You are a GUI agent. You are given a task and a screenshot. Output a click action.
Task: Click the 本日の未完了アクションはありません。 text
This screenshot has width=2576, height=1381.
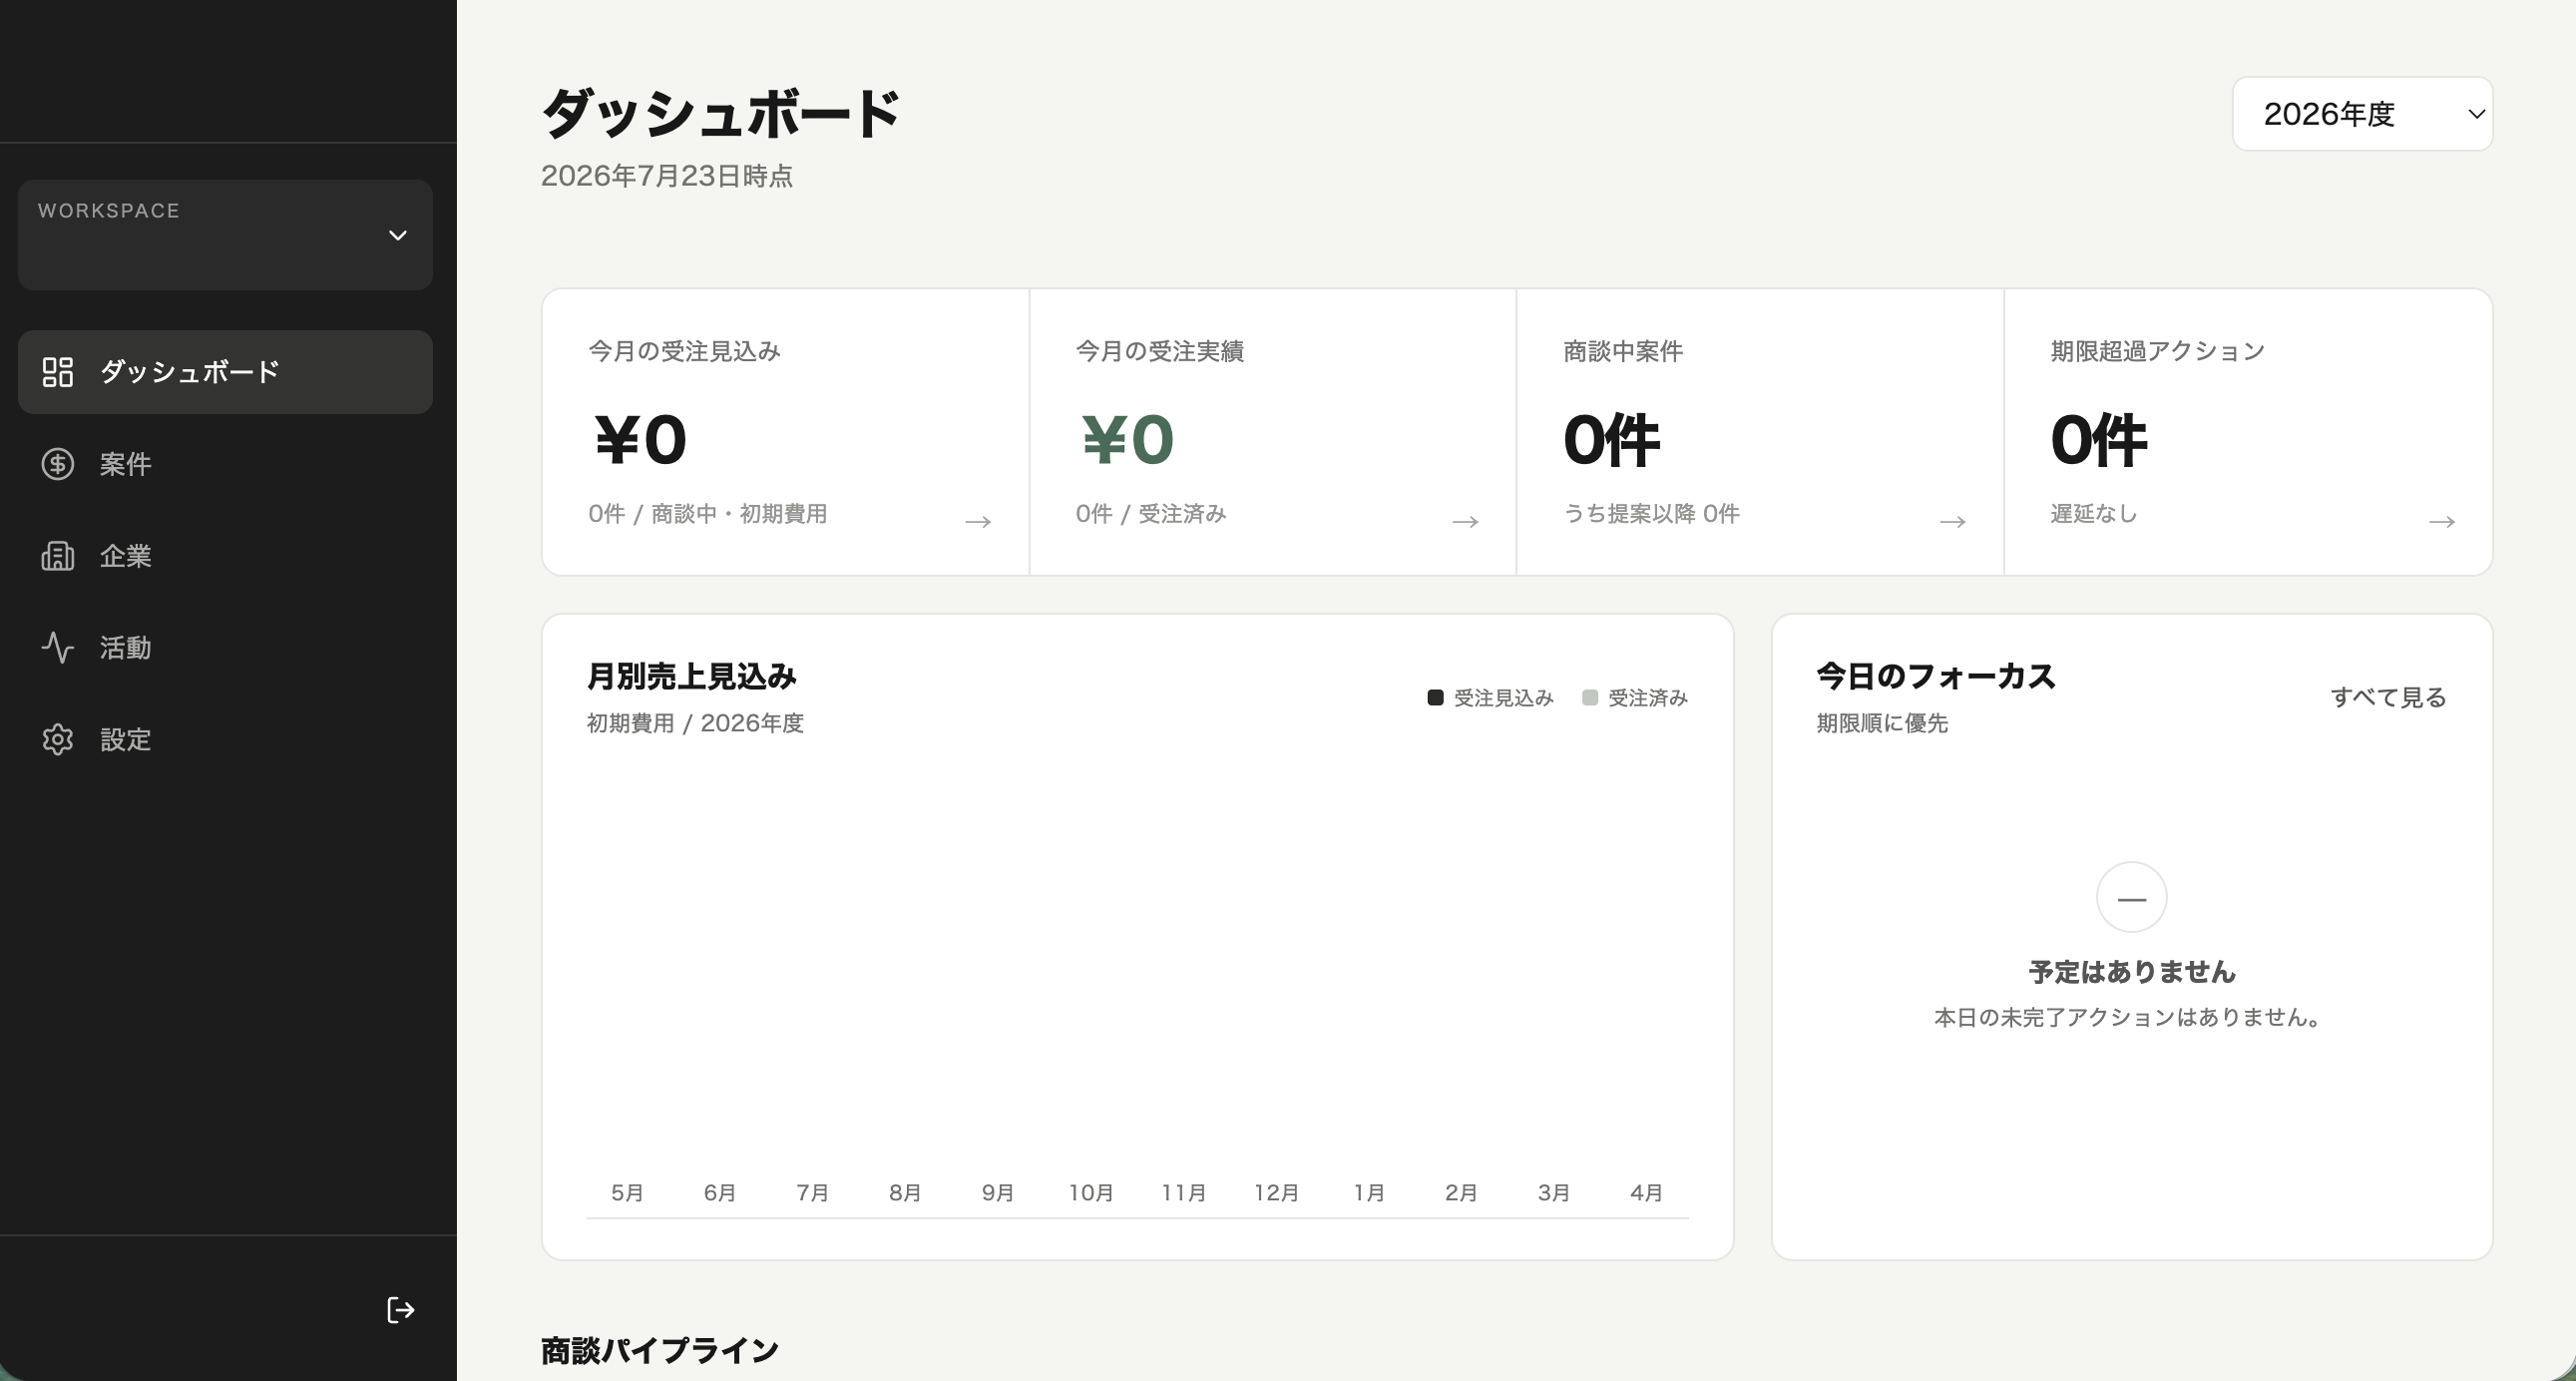click(x=2127, y=1017)
